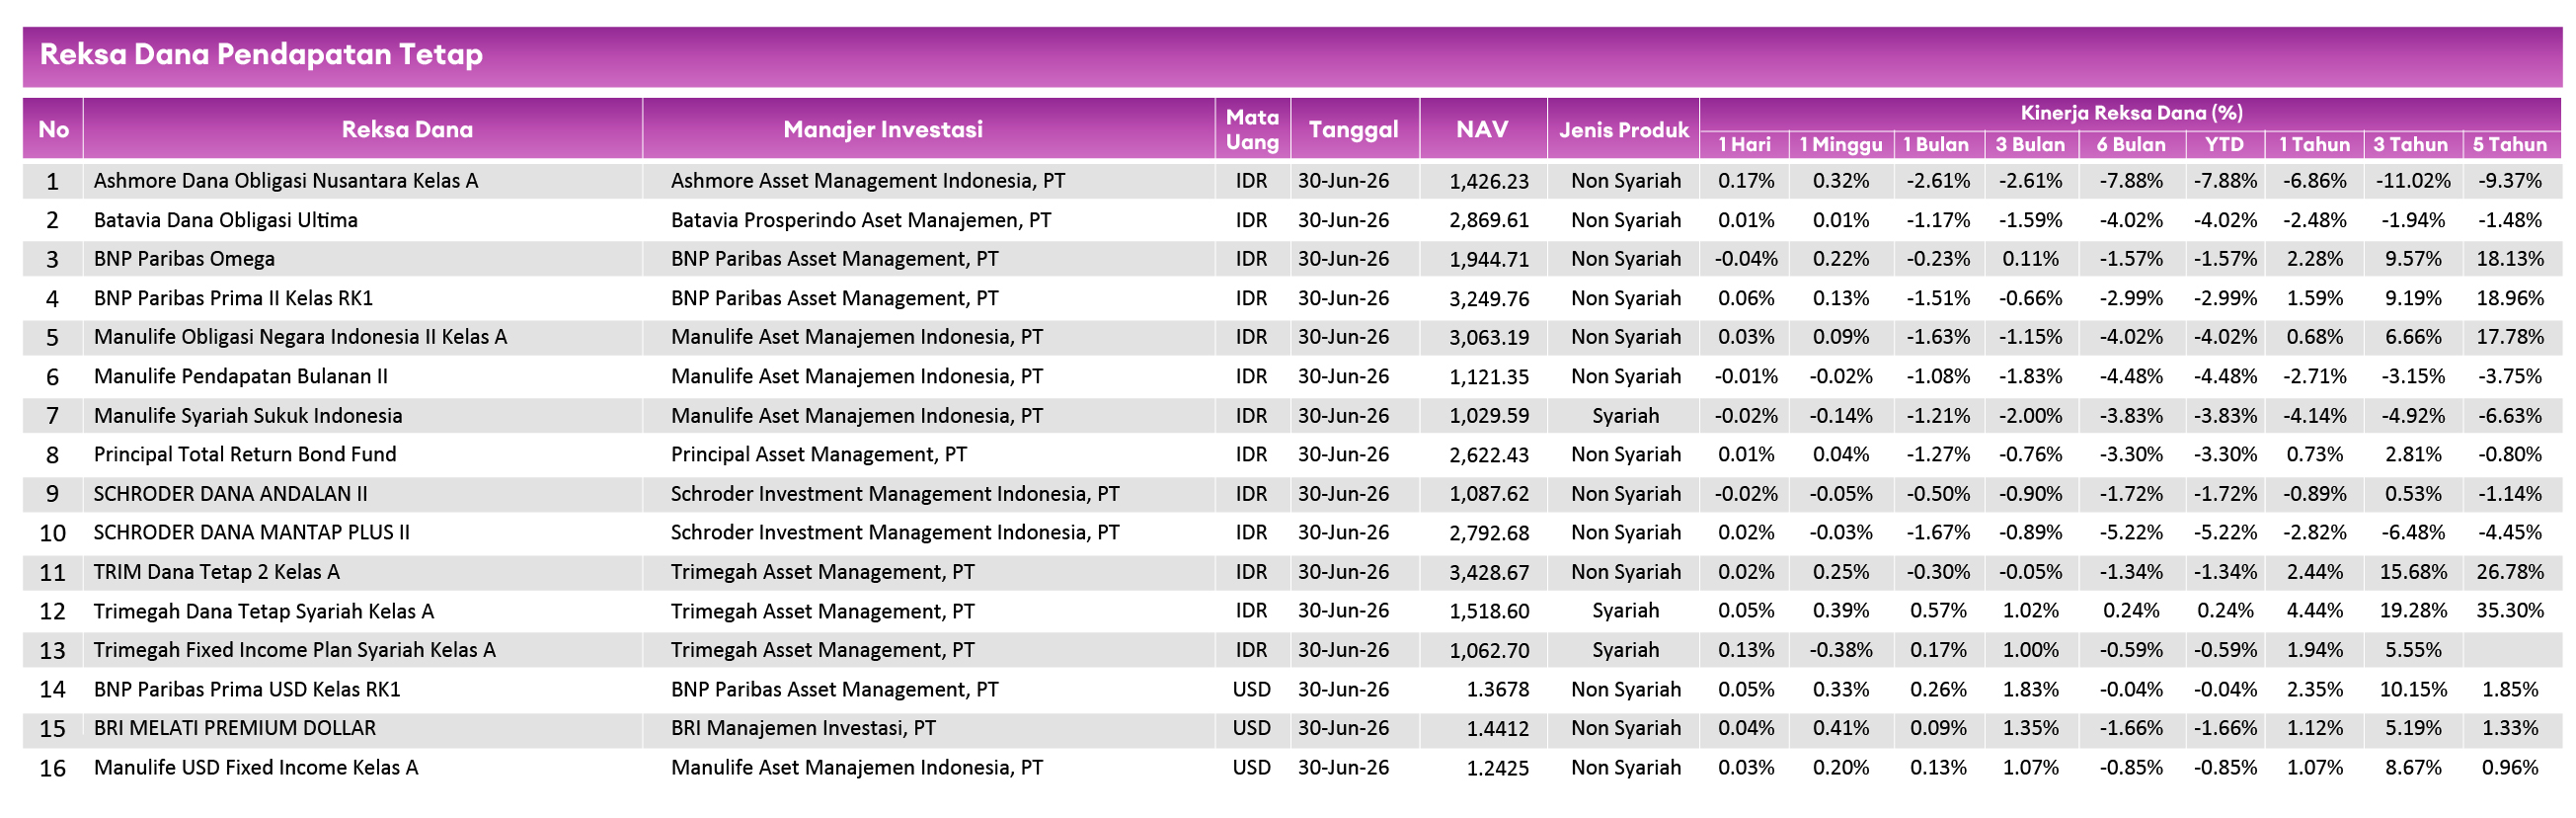
Task: Click the 'NAV' column header
Action: pyautogui.click(x=1482, y=129)
